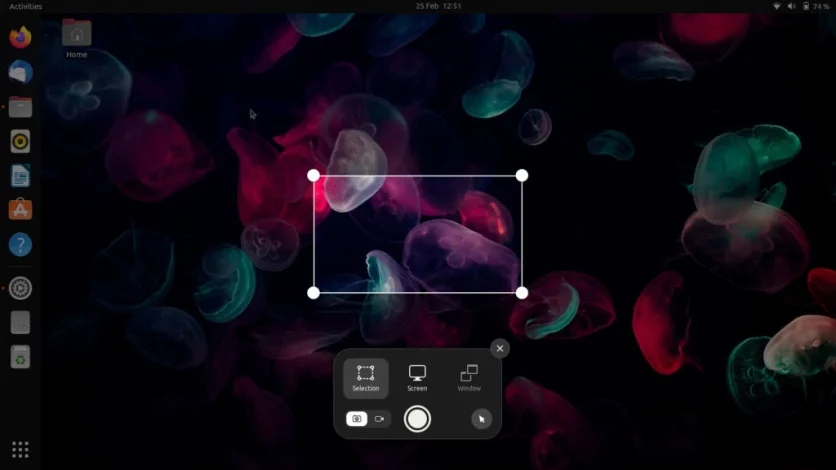The width and height of the screenshot is (836, 470).
Task: Switch to screen recording mode
Action: tap(380, 419)
